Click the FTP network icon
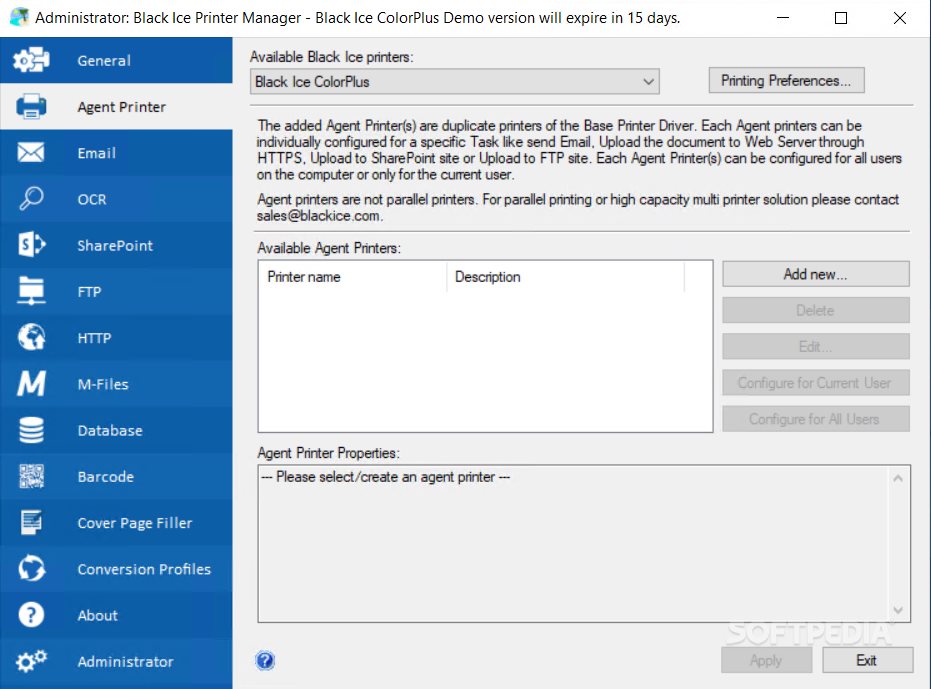 click(x=31, y=291)
